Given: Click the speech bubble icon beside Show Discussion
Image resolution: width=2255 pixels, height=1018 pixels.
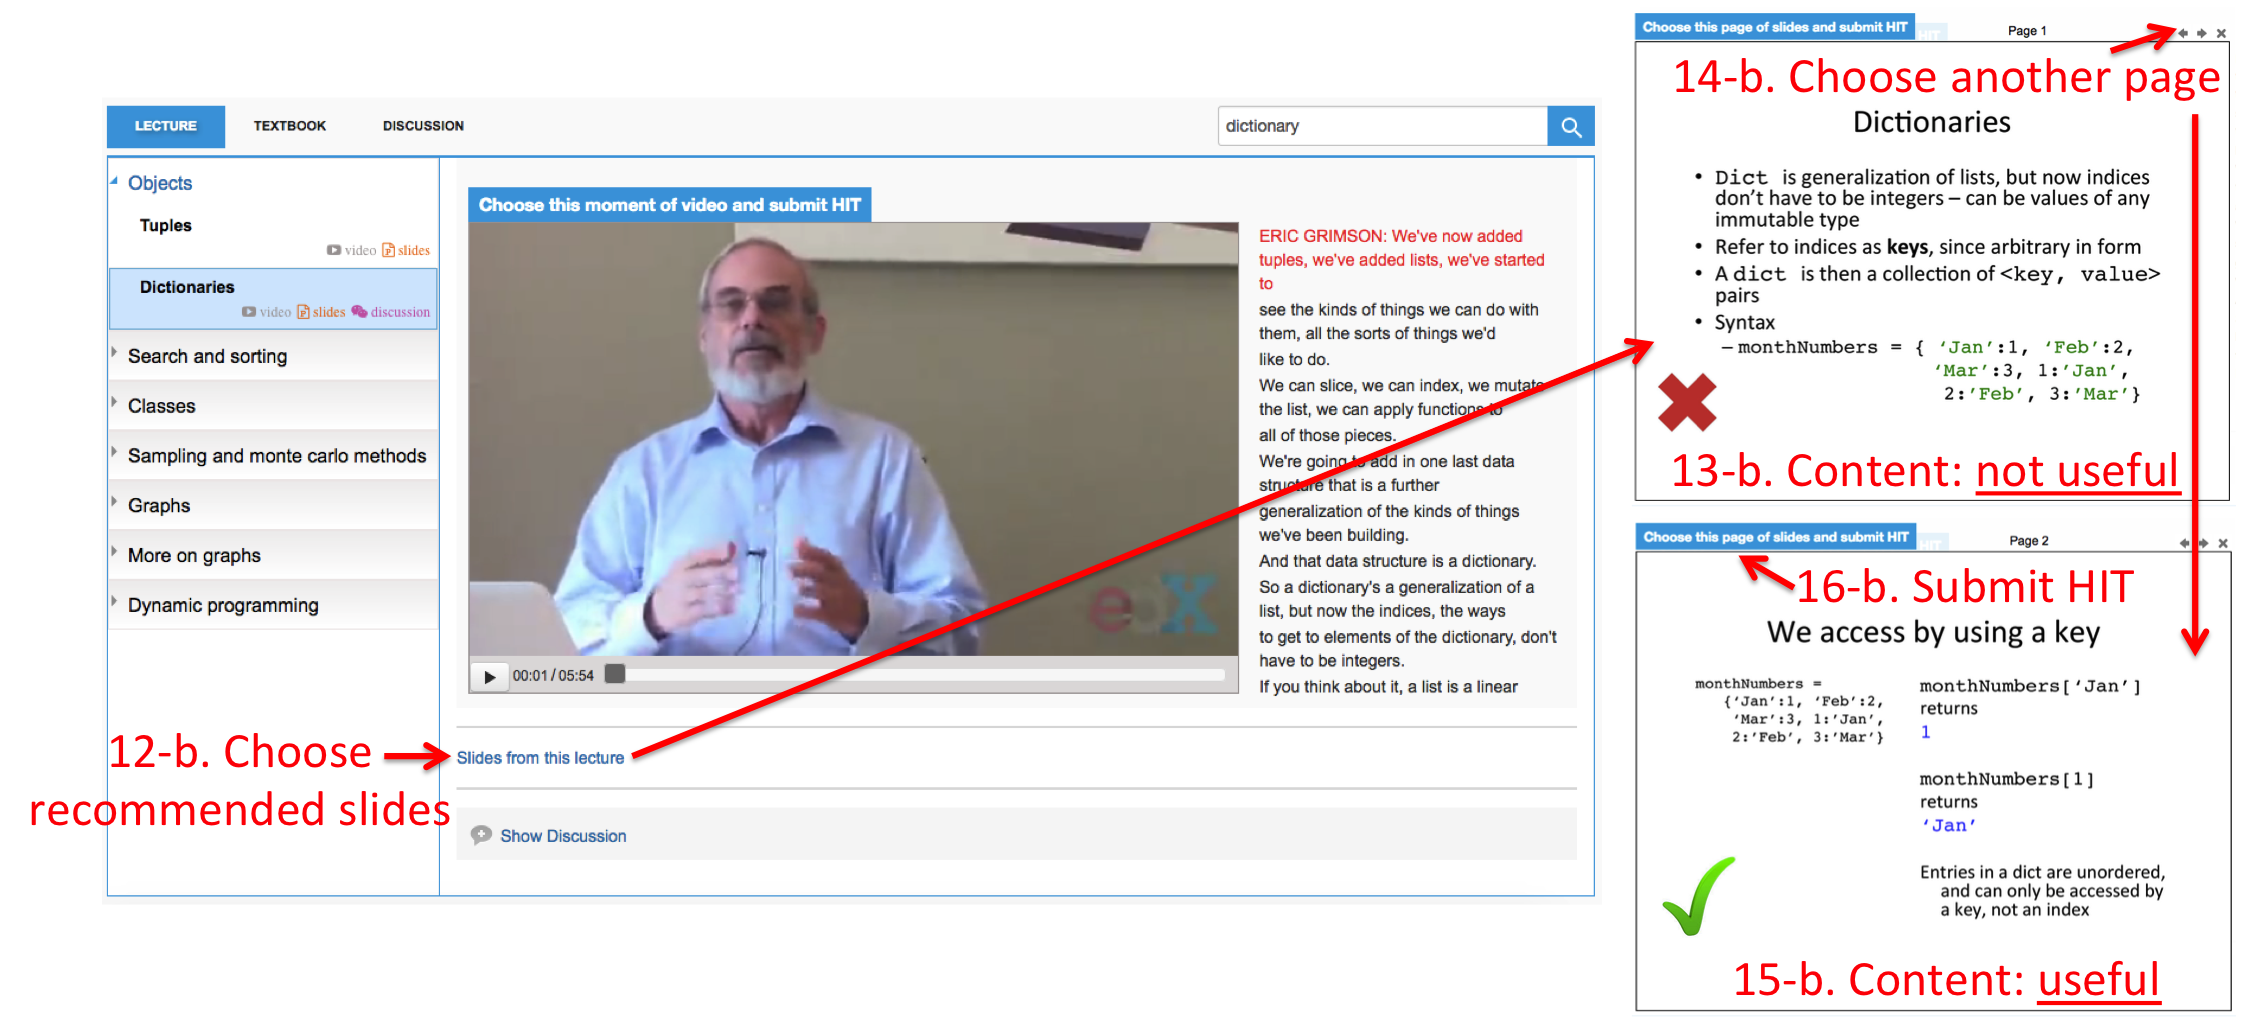Looking at the screenshot, I should (x=481, y=835).
